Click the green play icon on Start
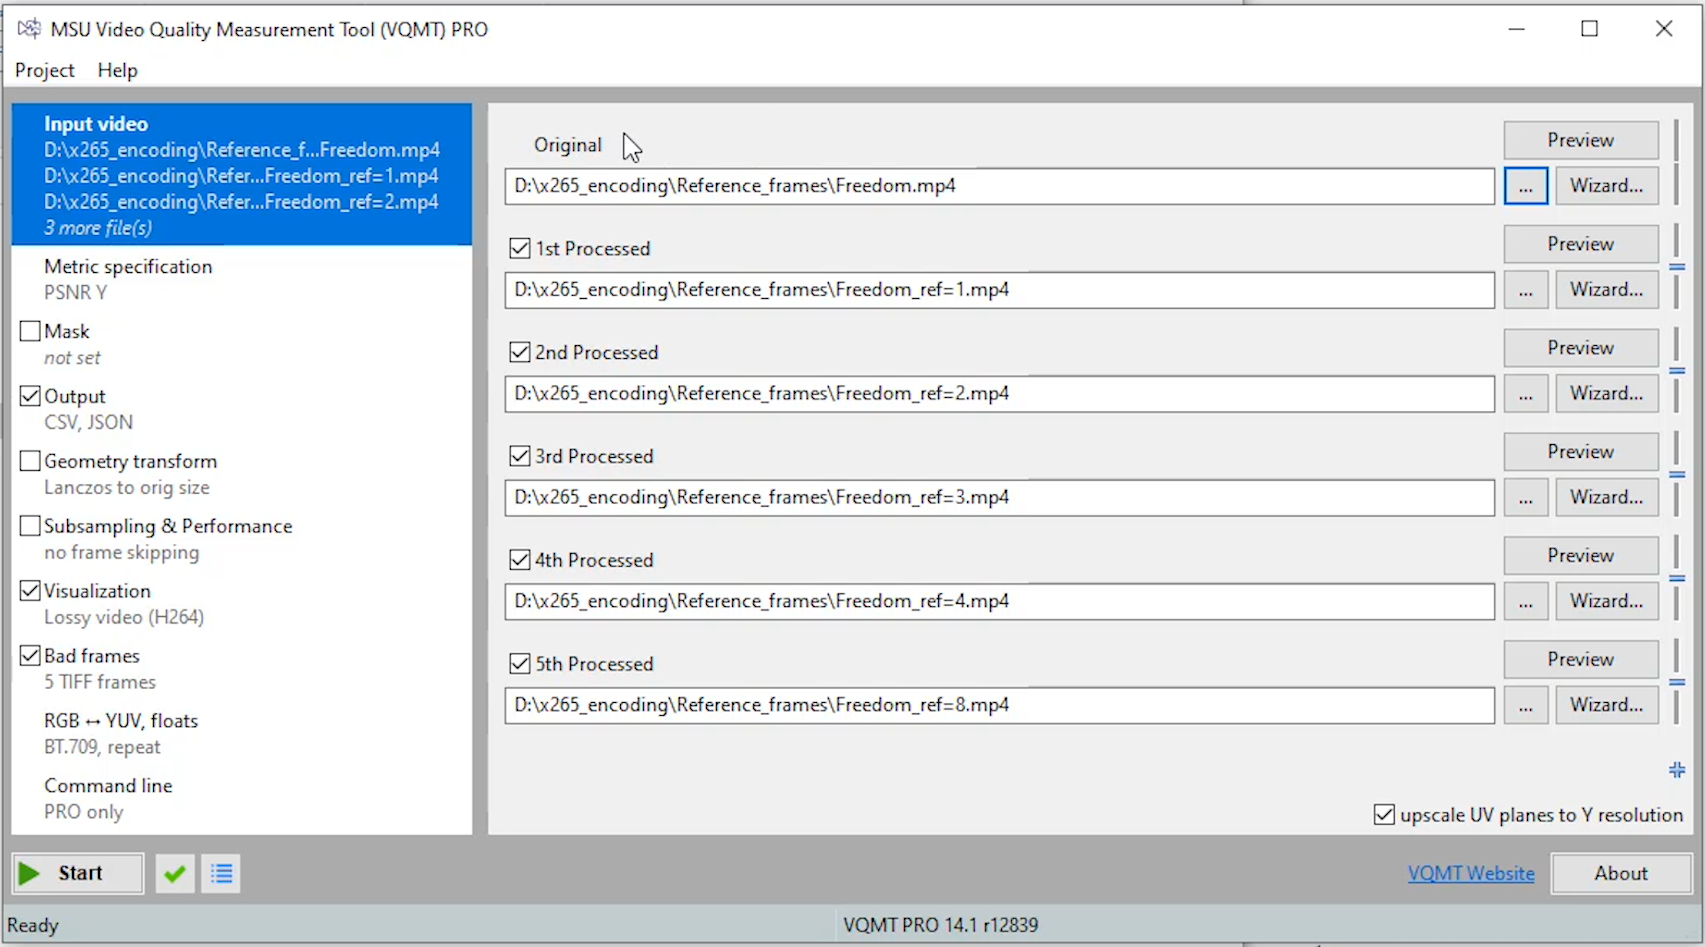1705x947 pixels. 30,873
